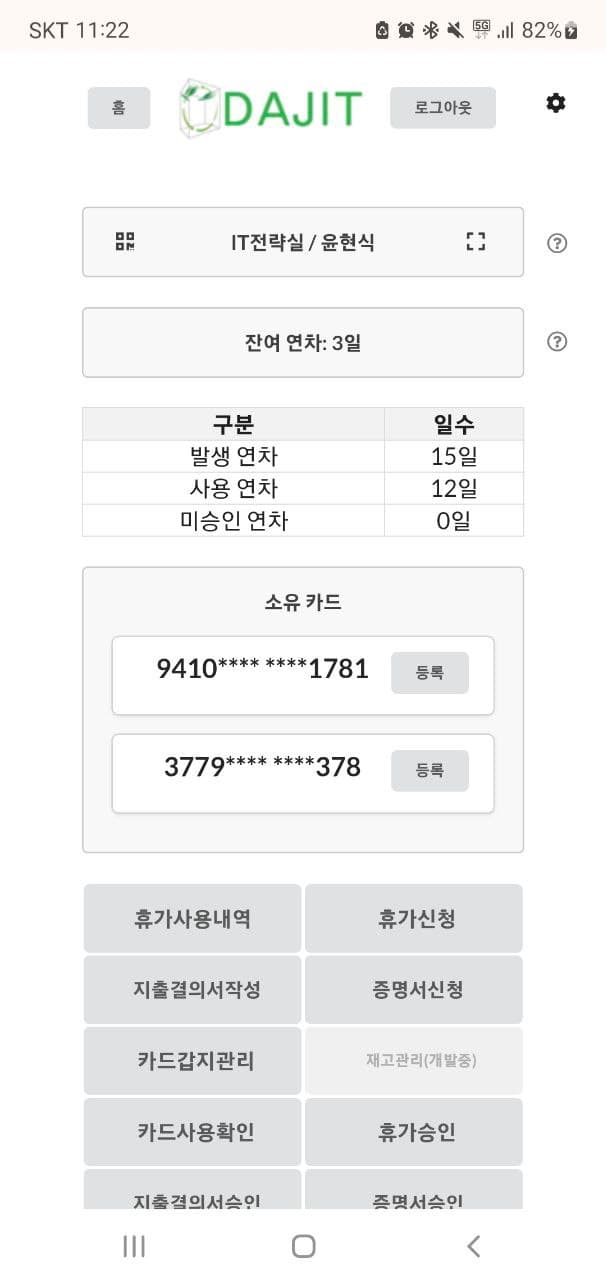The height and width of the screenshot is (1280, 606).
Task: Tap the QR code icon
Action: [125, 241]
